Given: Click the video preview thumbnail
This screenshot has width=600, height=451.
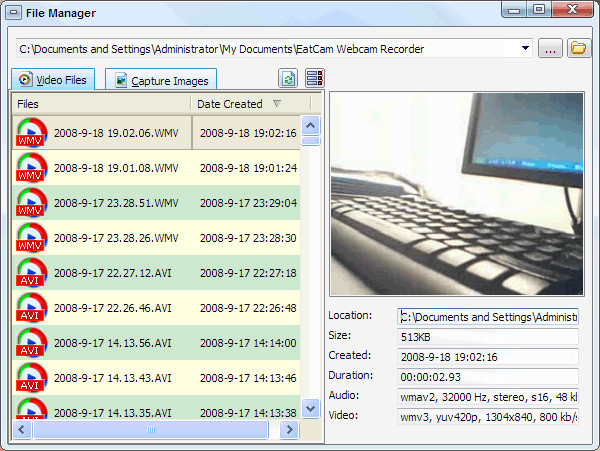Looking at the screenshot, I should point(457,194).
